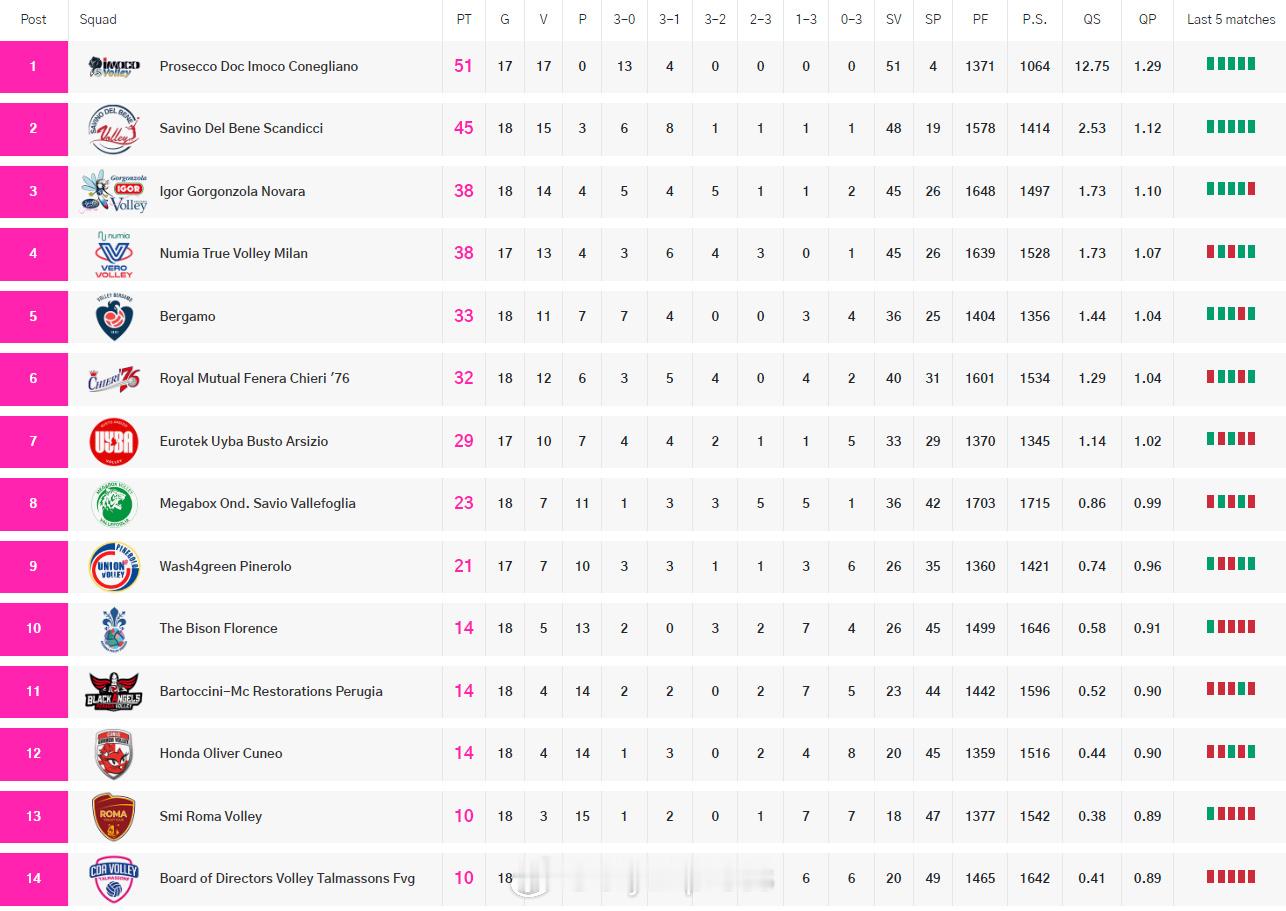Select the Chieri '76 team logo
The height and width of the screenshot is (911, 1286).
tap(114, 379)
